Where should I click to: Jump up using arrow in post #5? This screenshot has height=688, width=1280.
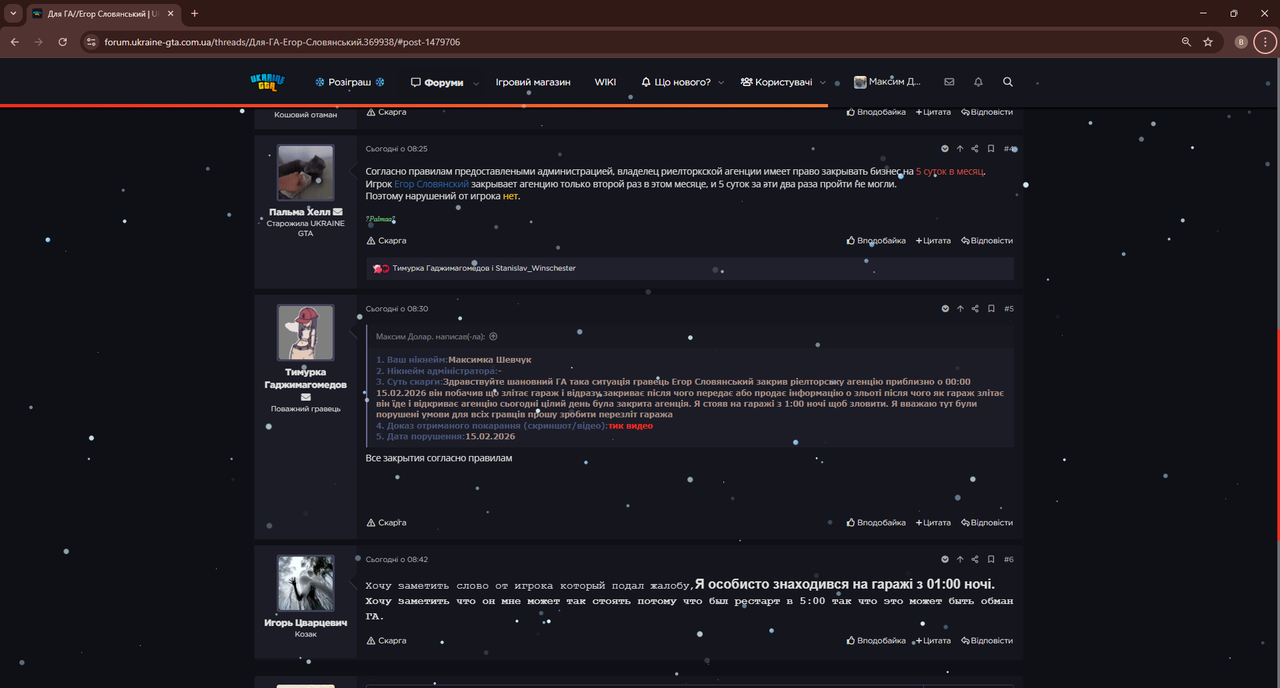(960, 309)
